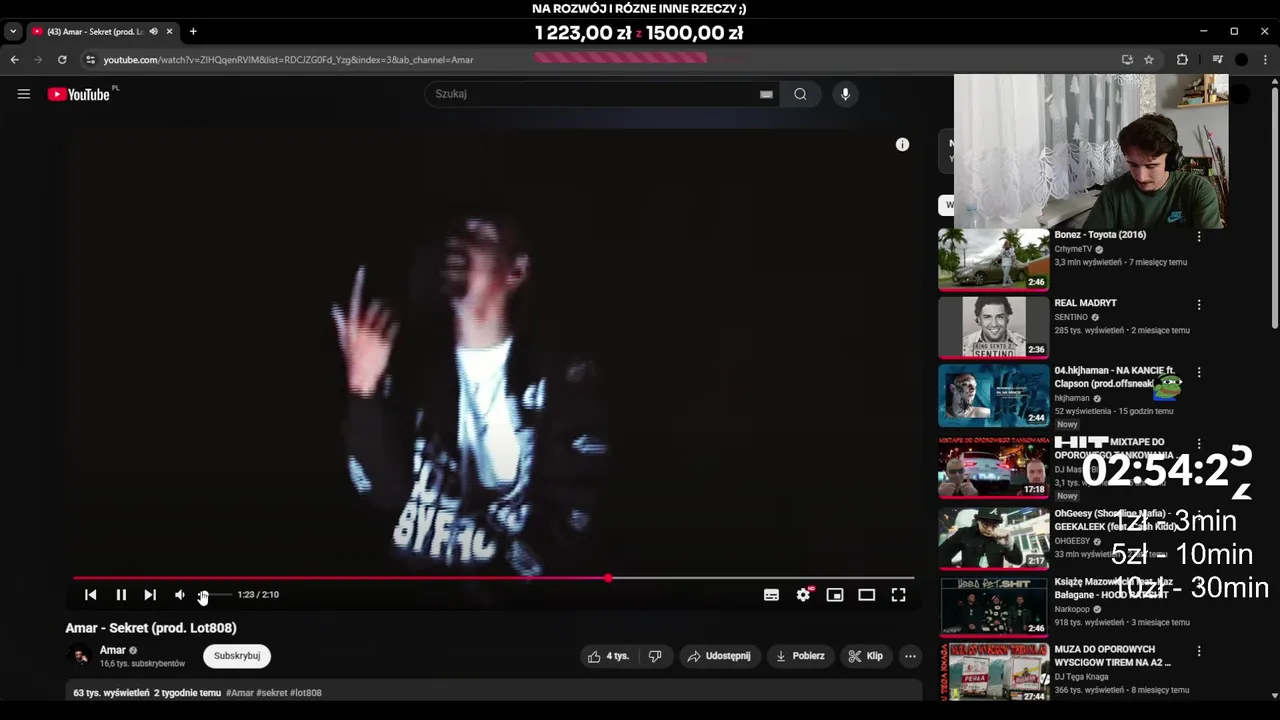
Task: Click the CrhymeTV channel name
Action: (1073, 249)
